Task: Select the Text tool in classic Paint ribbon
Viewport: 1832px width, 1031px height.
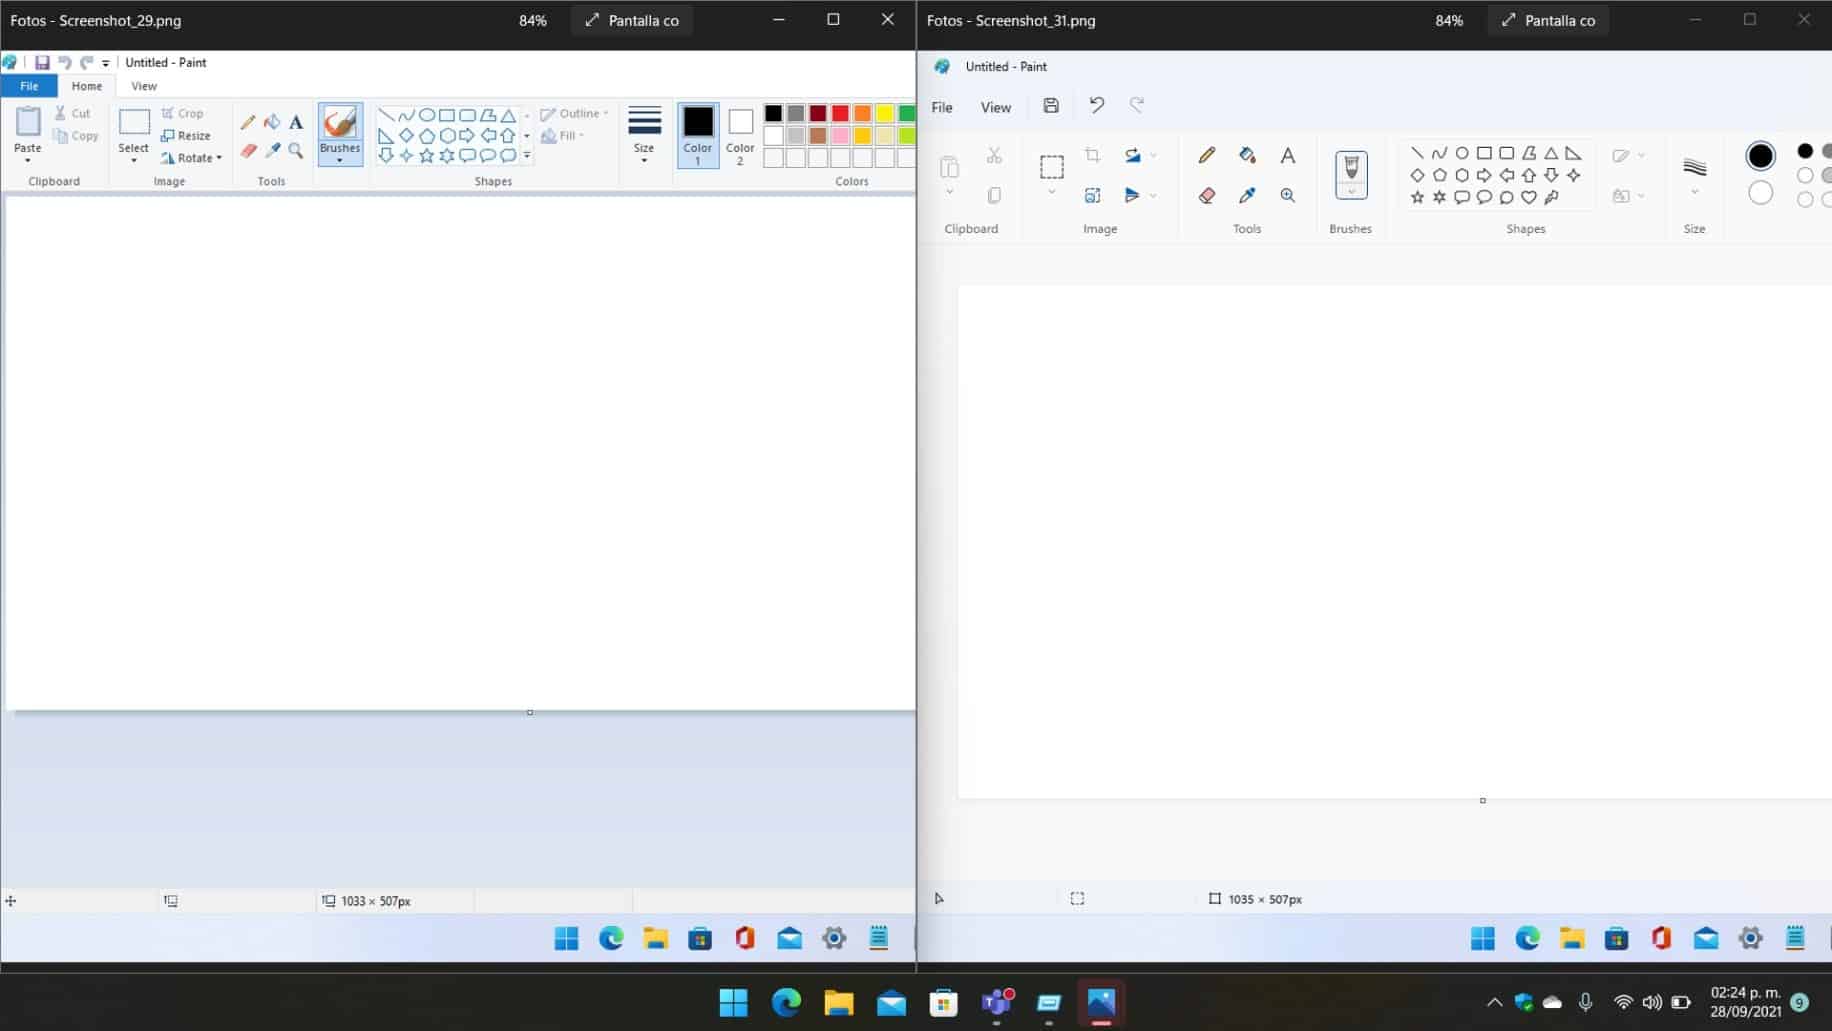Action: (x=296, y=123)
